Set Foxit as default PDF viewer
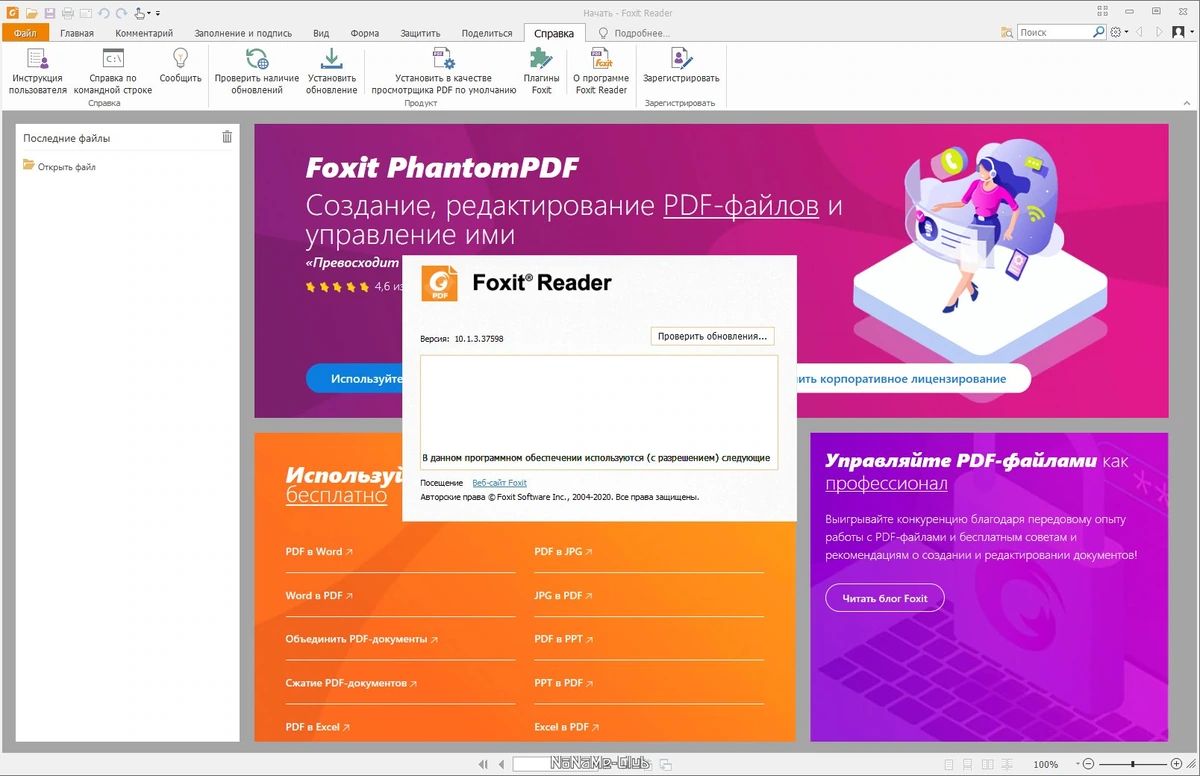The height and width of the screenshot is (776, 1200). (x=443, y=71)
